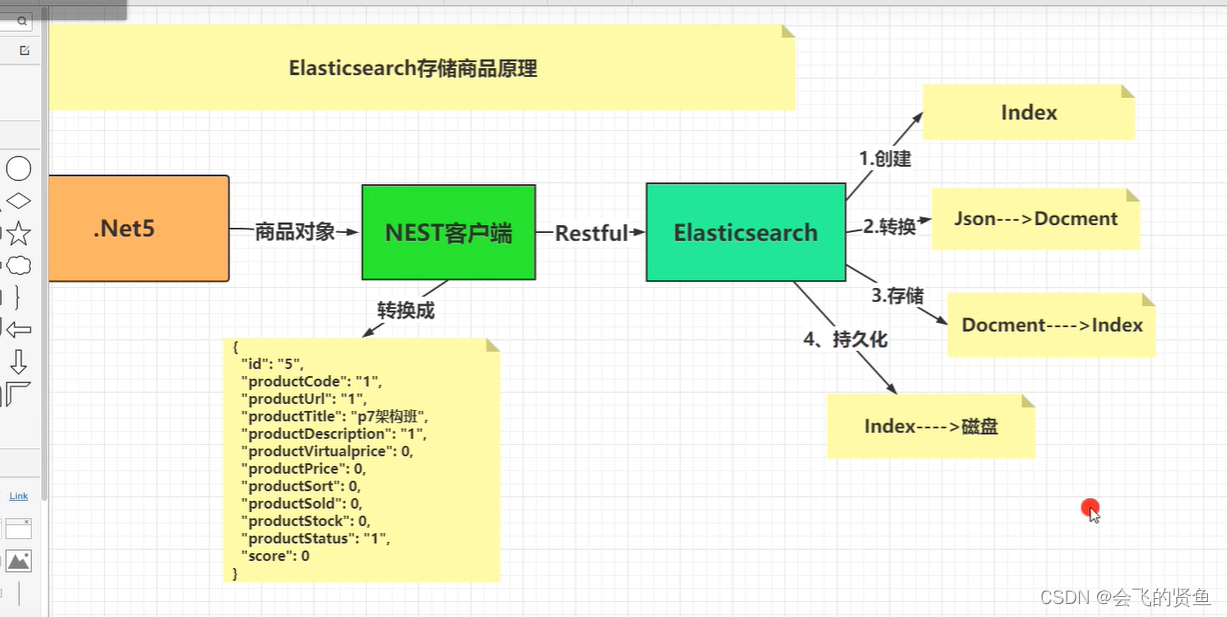Select the dialog window shape with X
Image resolution: width=1227 pixels, height=617 pixels.
pyautogui.click(x=17, y=528)
